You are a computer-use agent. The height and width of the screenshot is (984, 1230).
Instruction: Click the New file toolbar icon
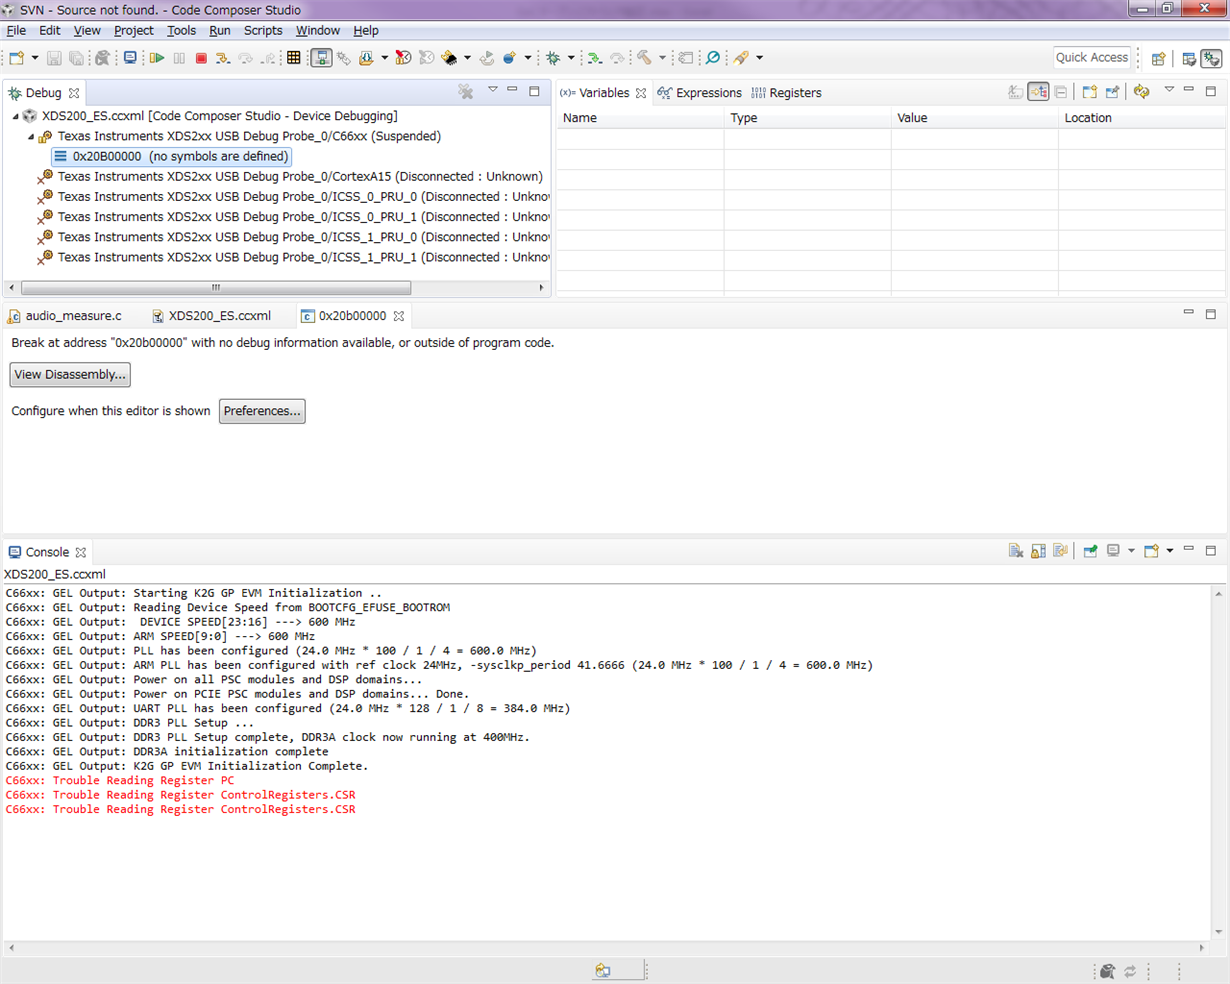17,58
